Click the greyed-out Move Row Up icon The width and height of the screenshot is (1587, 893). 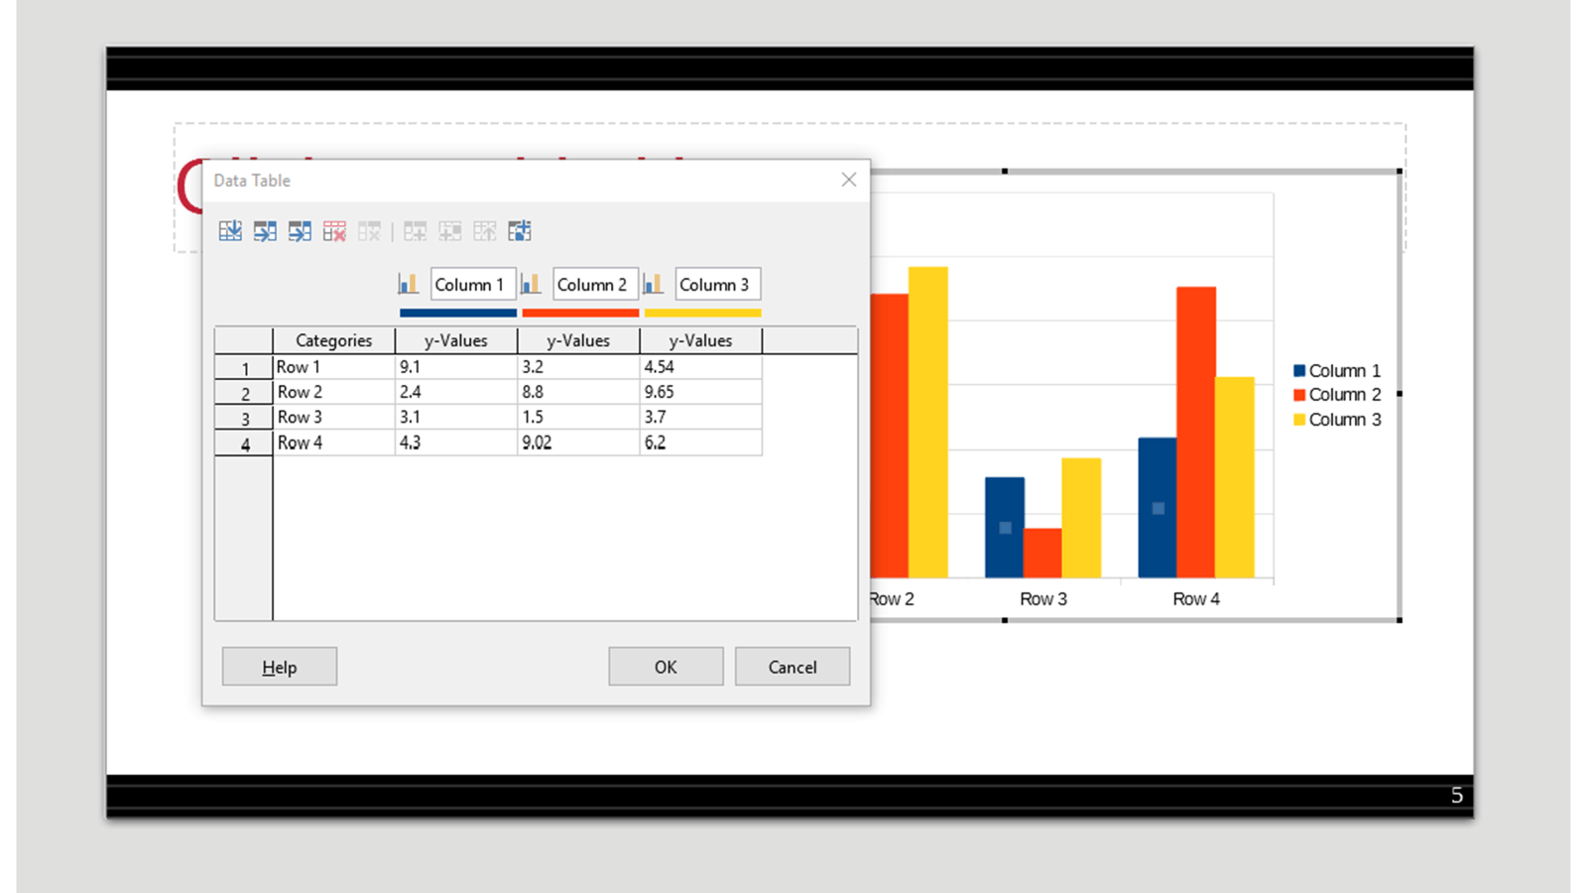(485, 231)
